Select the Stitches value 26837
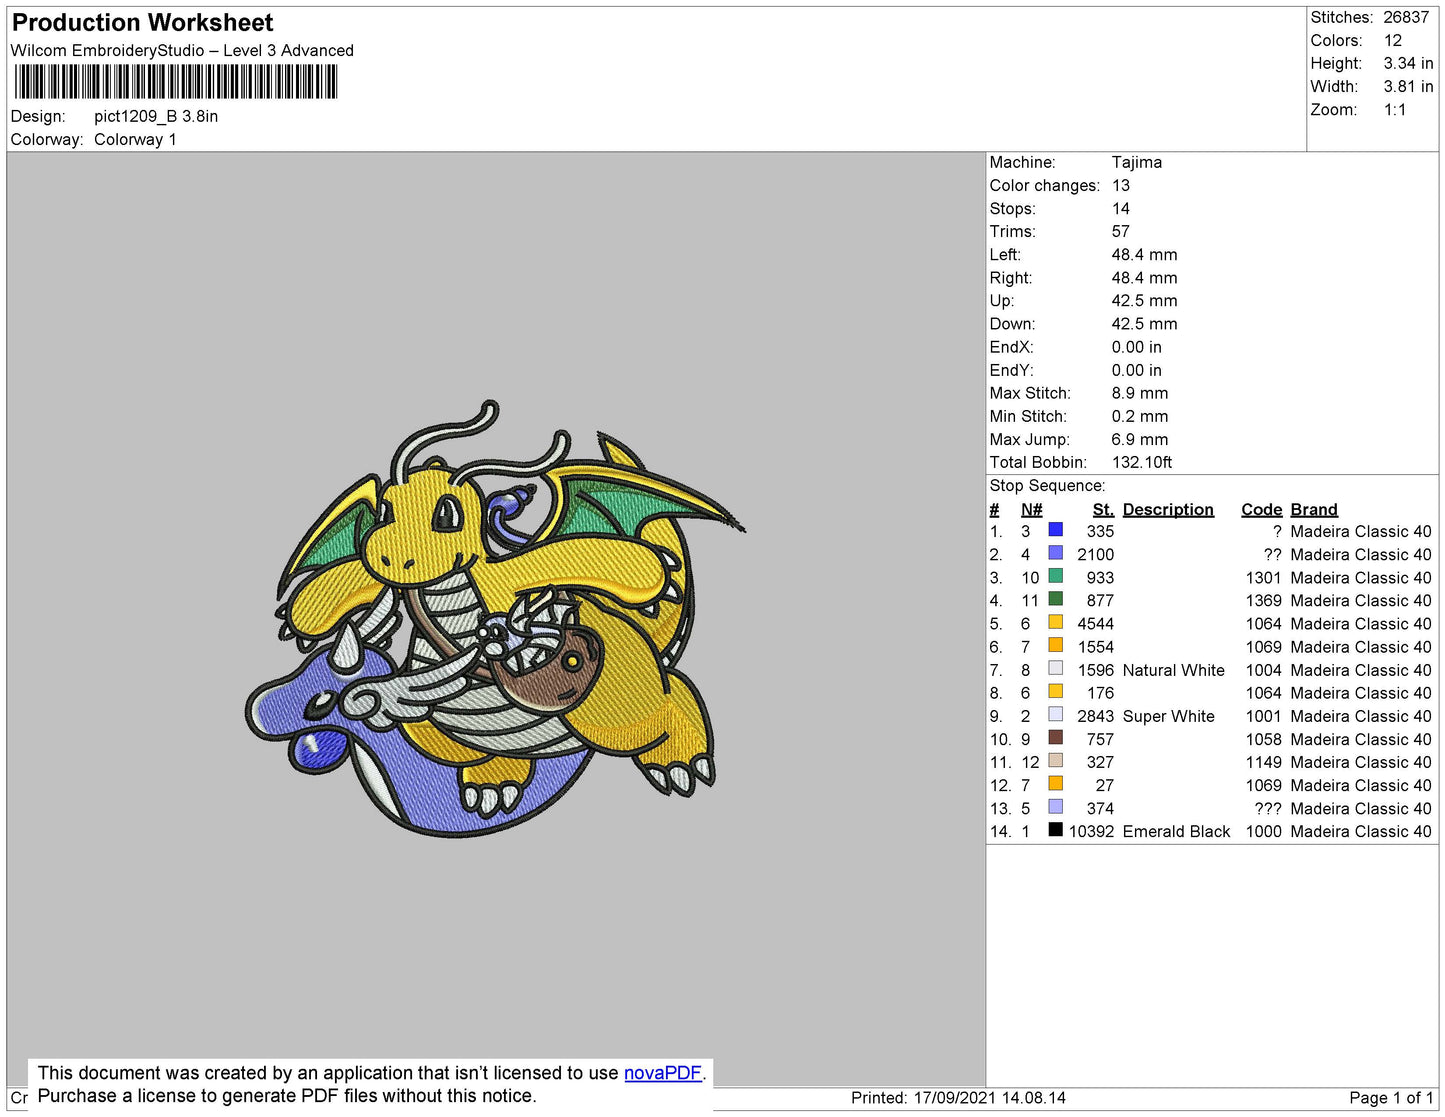The width and height of the screenshot is (1445, 1117). pos(1405,17)
